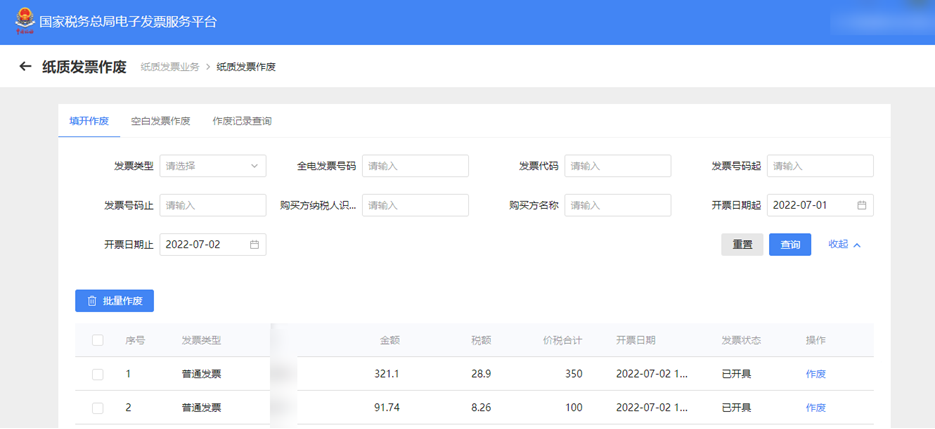
Task: Click total cell 350
Action: point(574,374)
